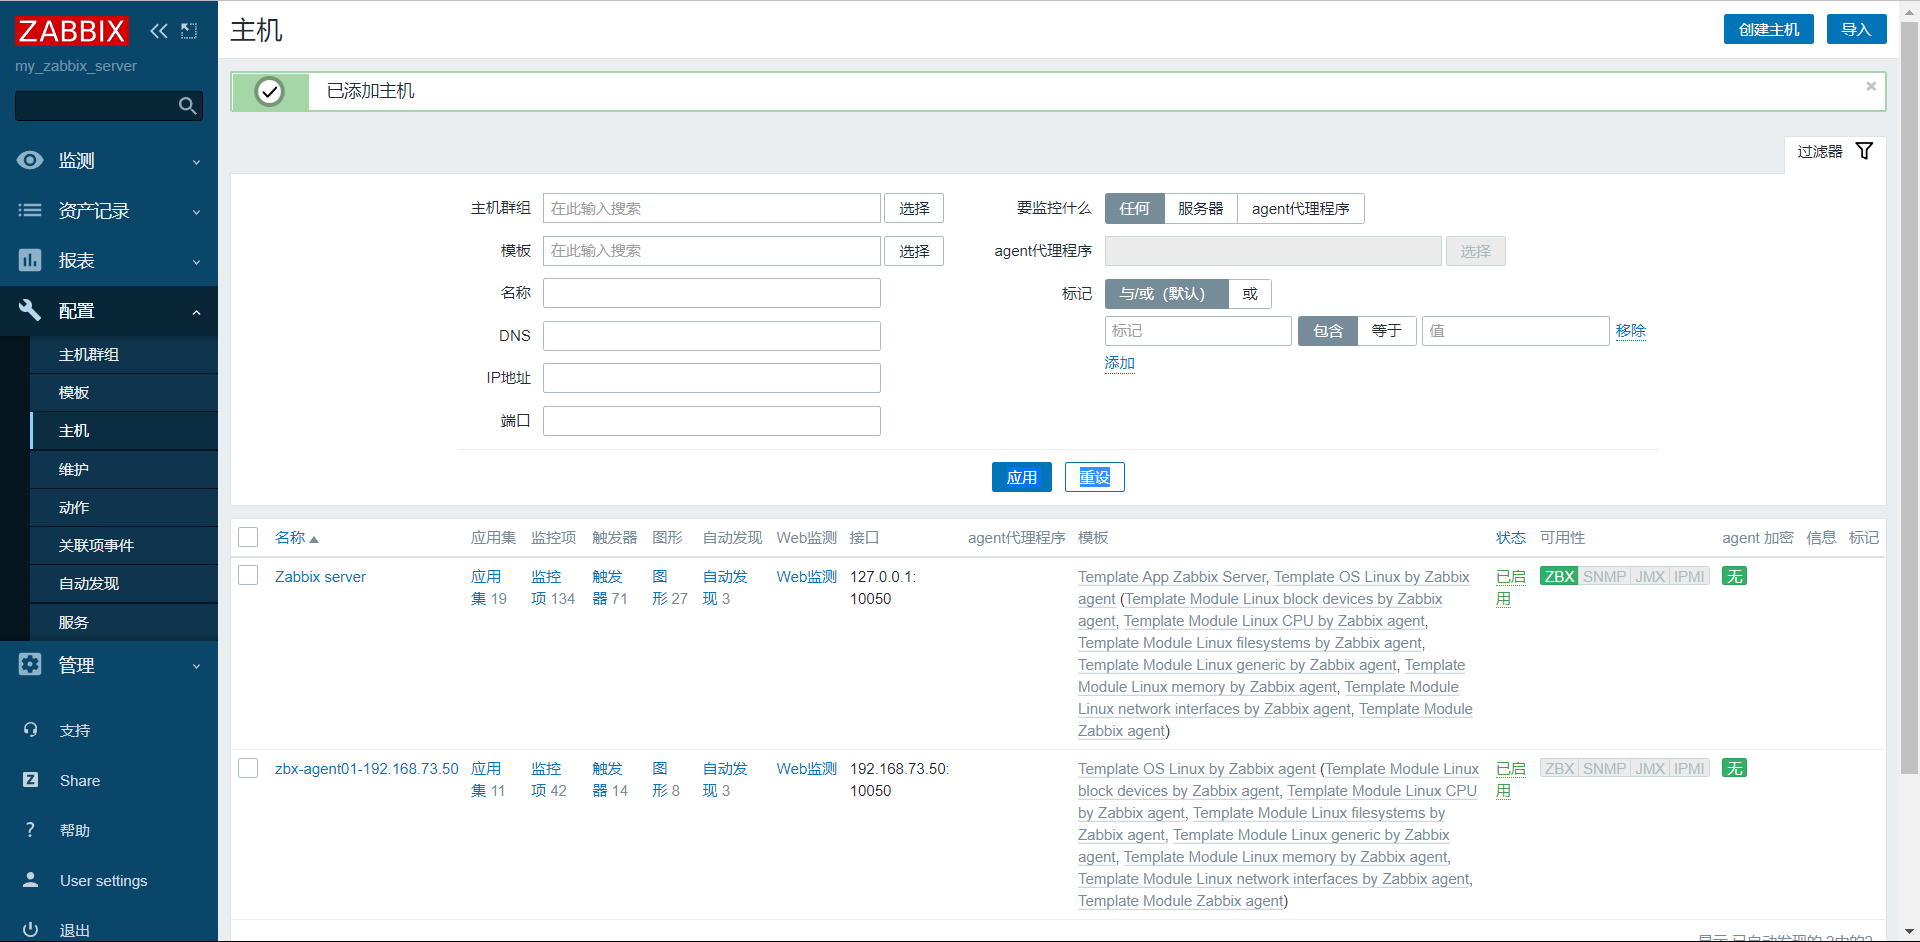Expand the 监测 menu section
This screenshot has height=942, width=1920.
(x=109, y=160)
